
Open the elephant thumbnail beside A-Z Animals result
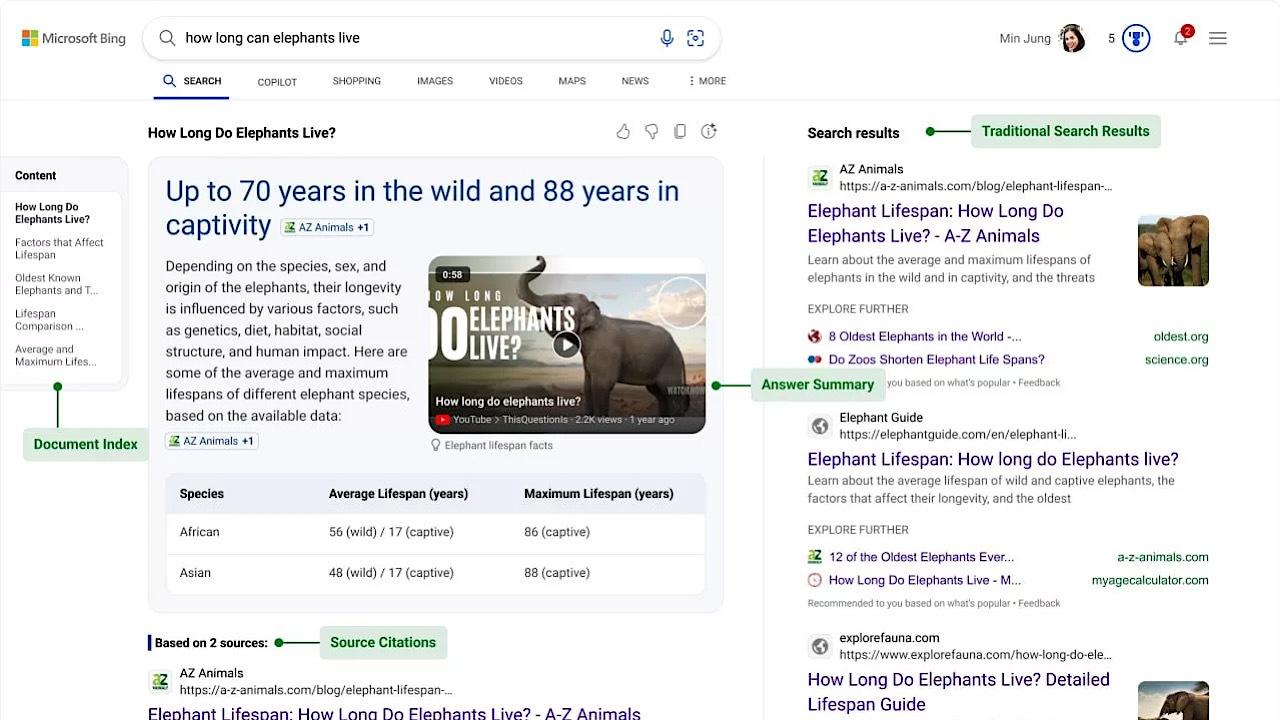(1173, 251)
